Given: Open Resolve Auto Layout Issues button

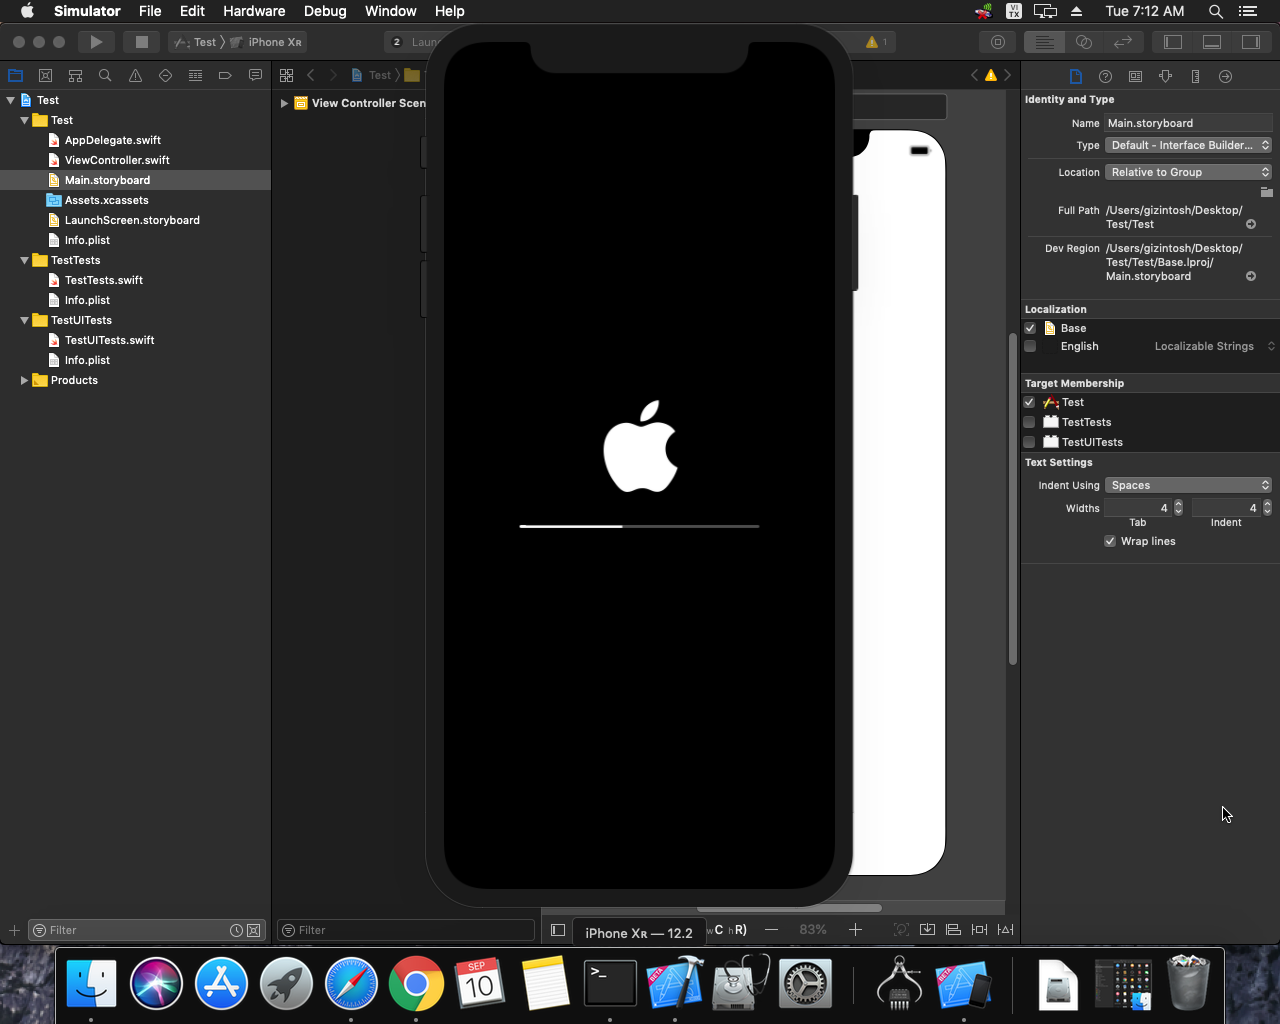Looking at the screenshot, I should 1005,929.
